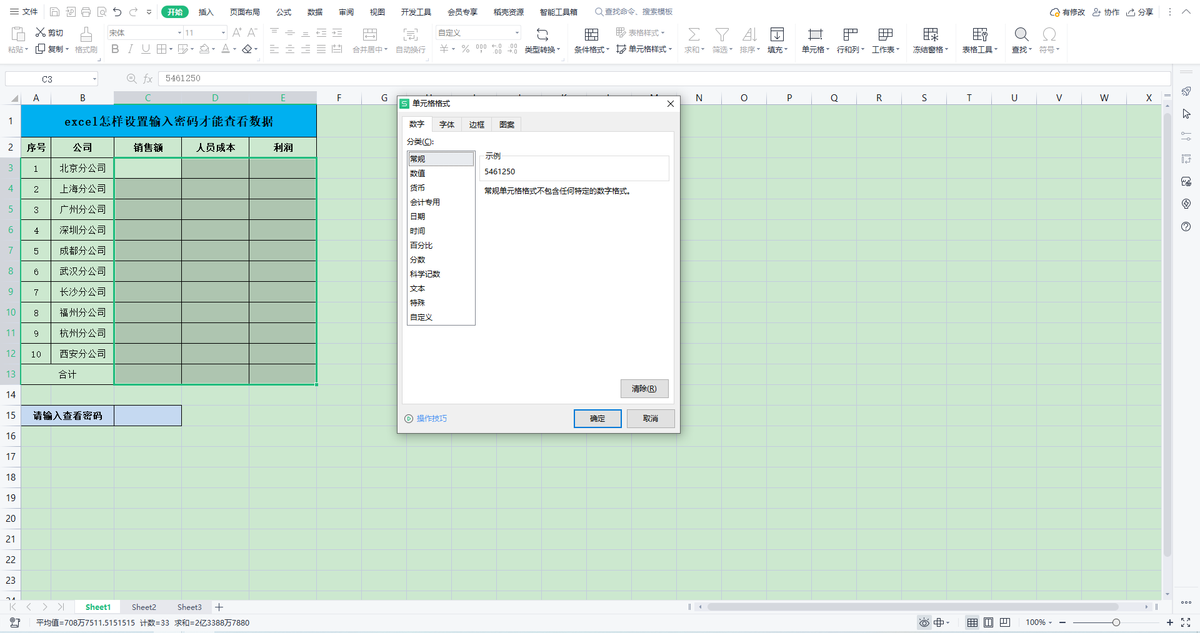Switch to normal view icon in status bar
The image size is (1200, 633).
(x=972, y=622)
